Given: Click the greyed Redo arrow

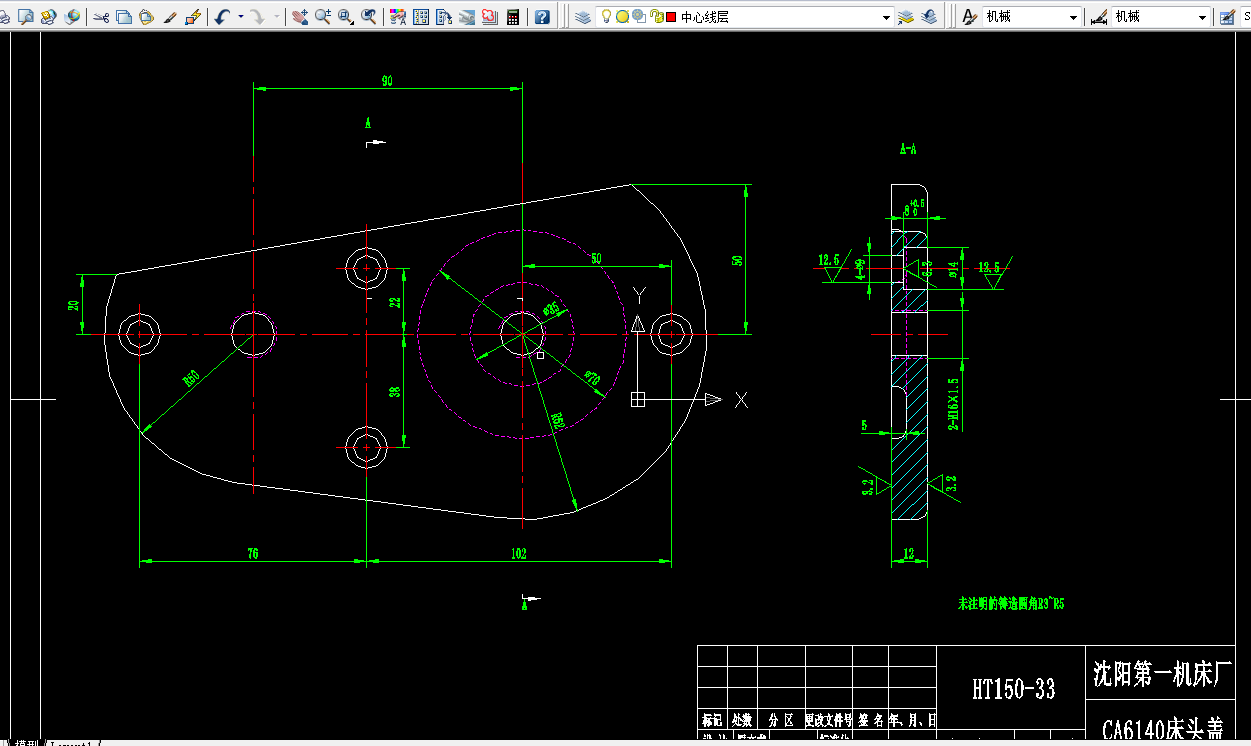Looking at the screenshot, I should coord(258,17).
